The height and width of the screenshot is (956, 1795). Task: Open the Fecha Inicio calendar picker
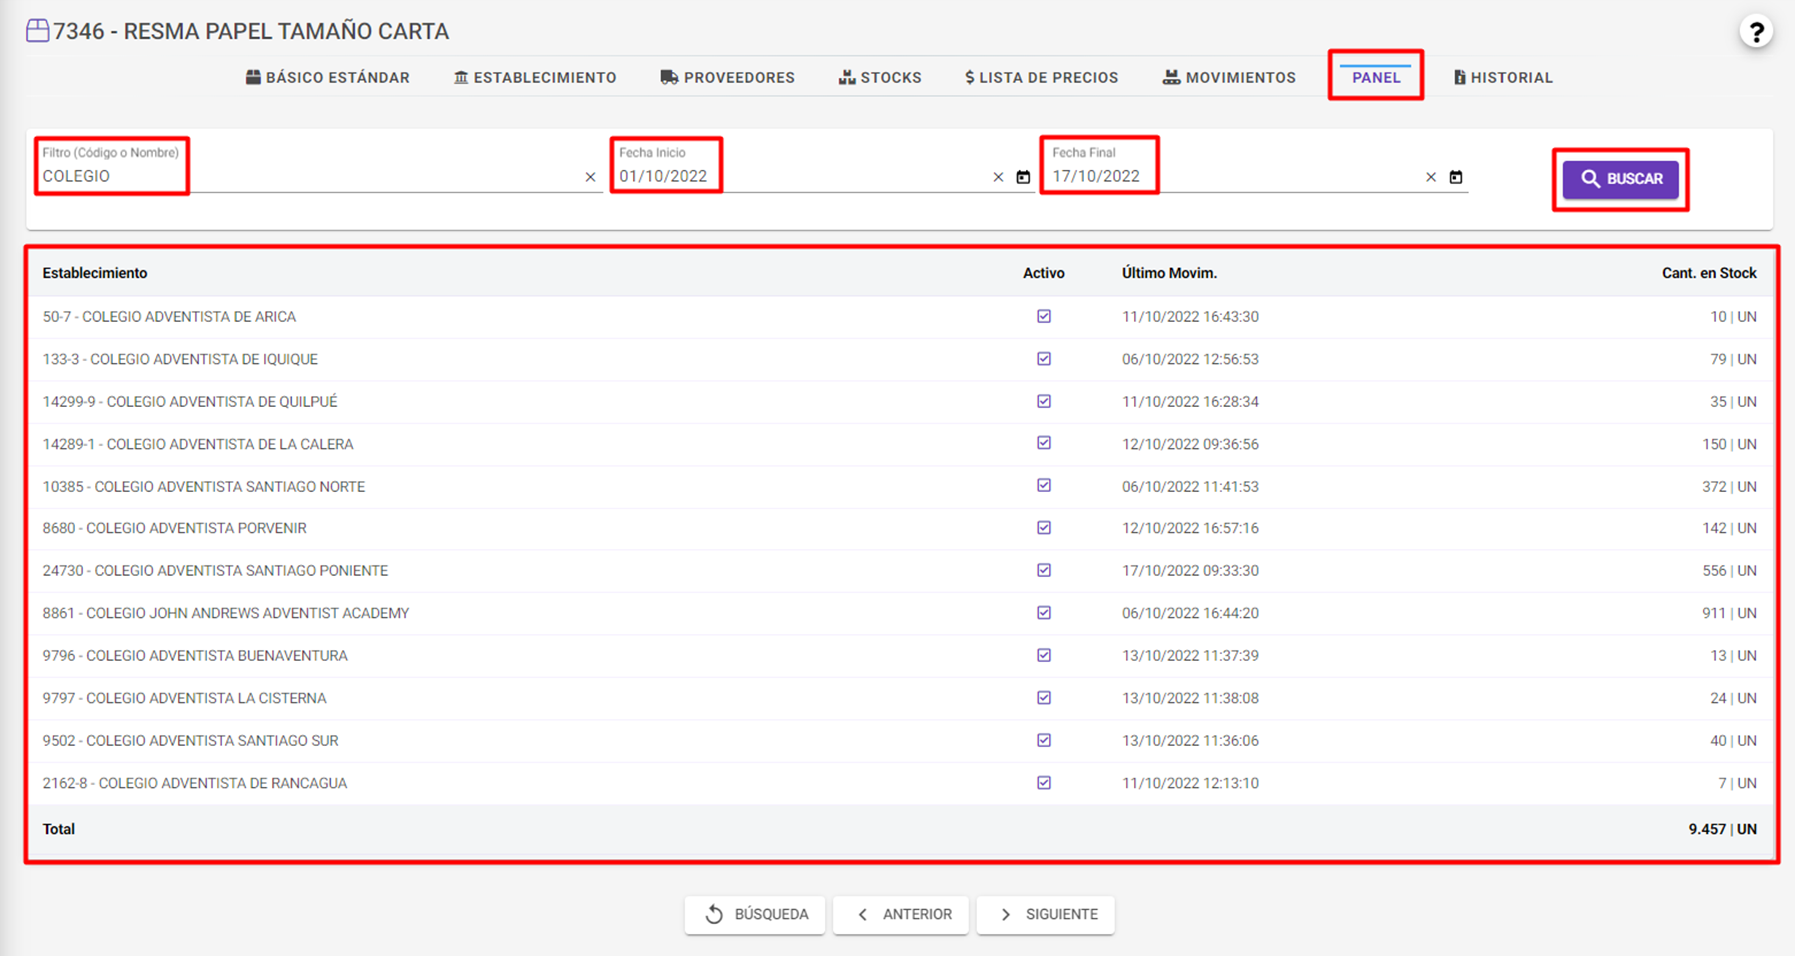click(x=1023, y=177)
